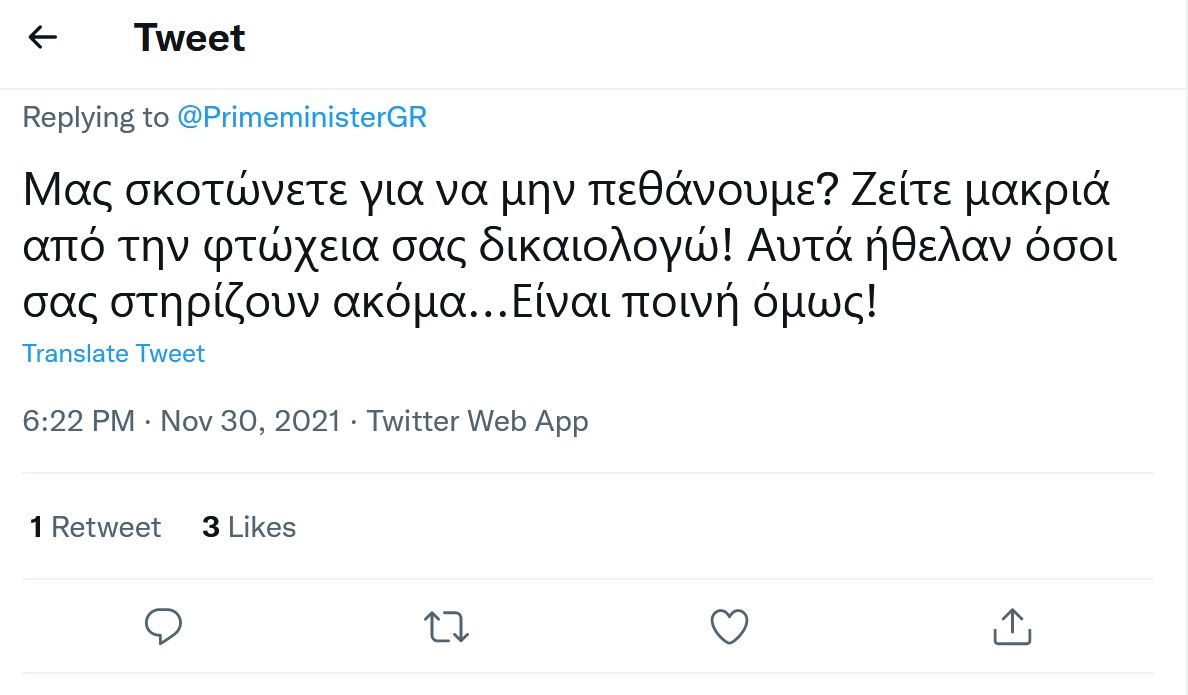Click the Nov 30, 2021 date
The width and height of the screenshot is (1188, 695).
pyautogui.click(x=250, y=421)
